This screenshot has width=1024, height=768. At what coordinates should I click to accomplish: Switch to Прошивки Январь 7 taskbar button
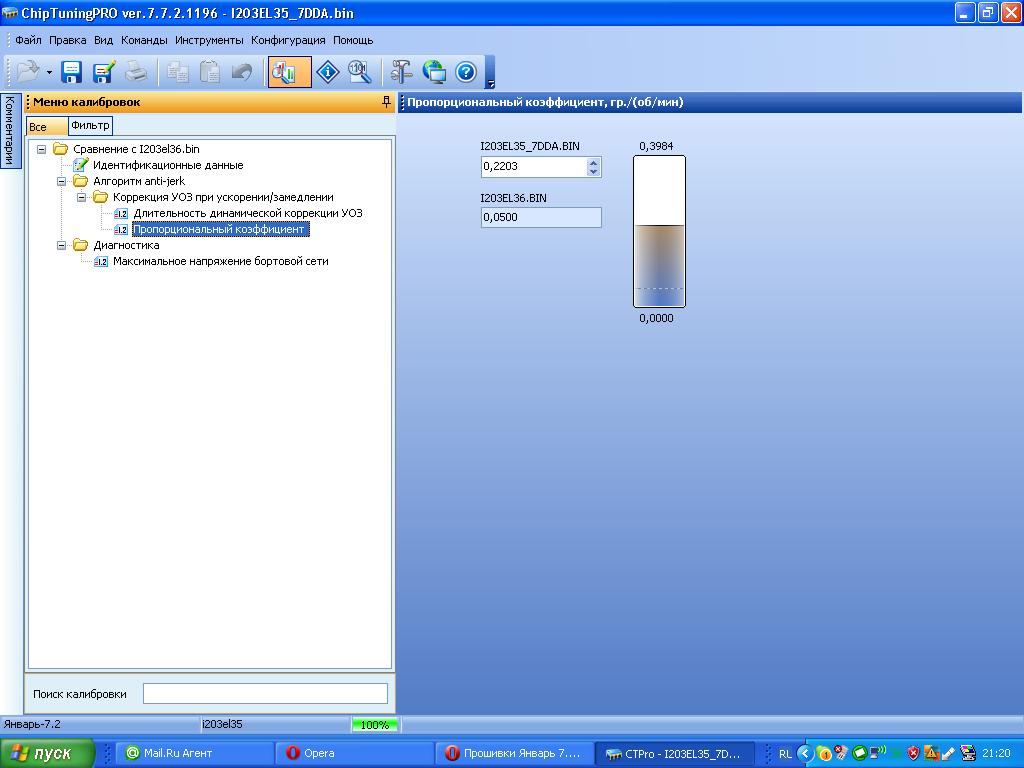pyautogui.click(x=513, y=754)
